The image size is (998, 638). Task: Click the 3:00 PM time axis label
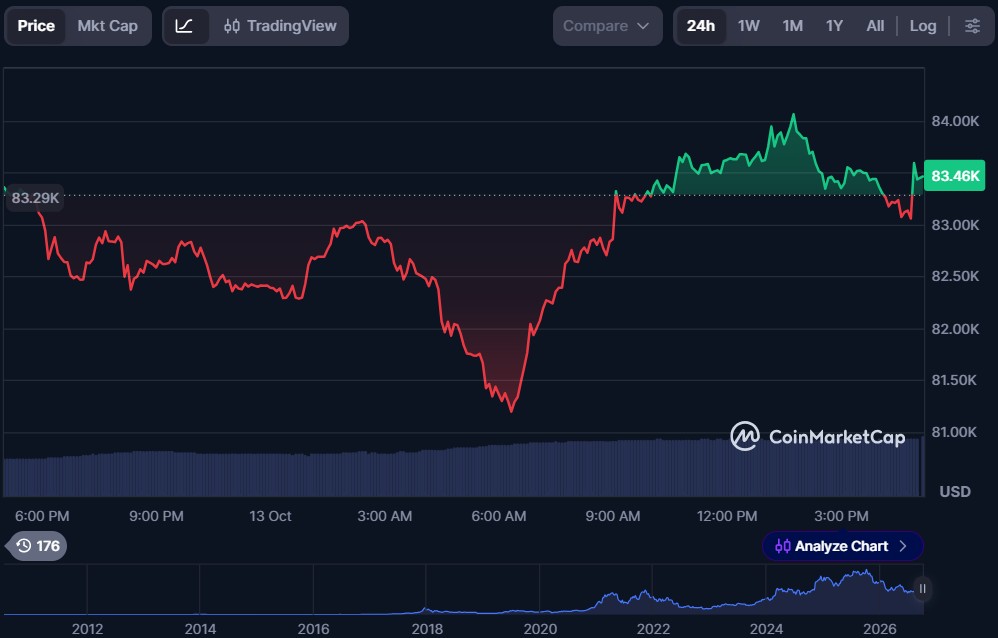coord(841,516)
